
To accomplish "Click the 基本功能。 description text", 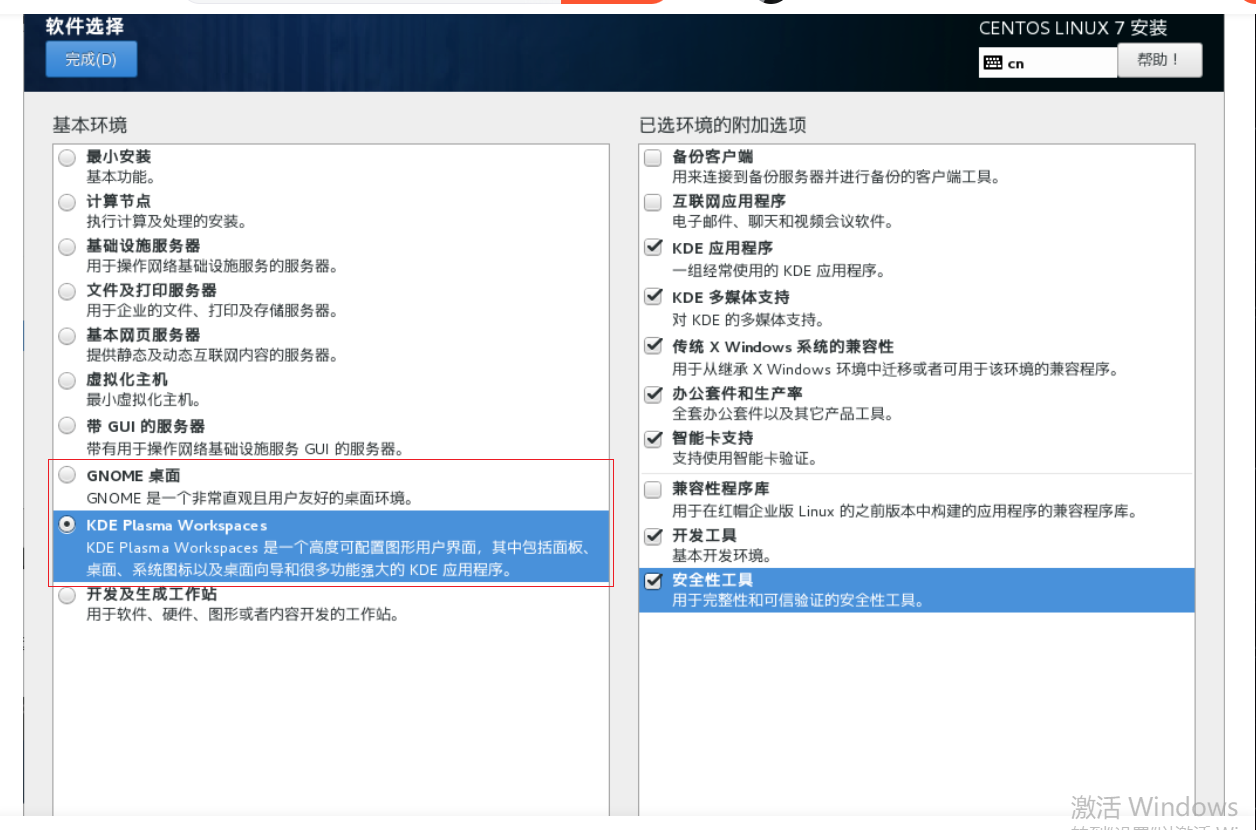I will [x=121, y=177].
